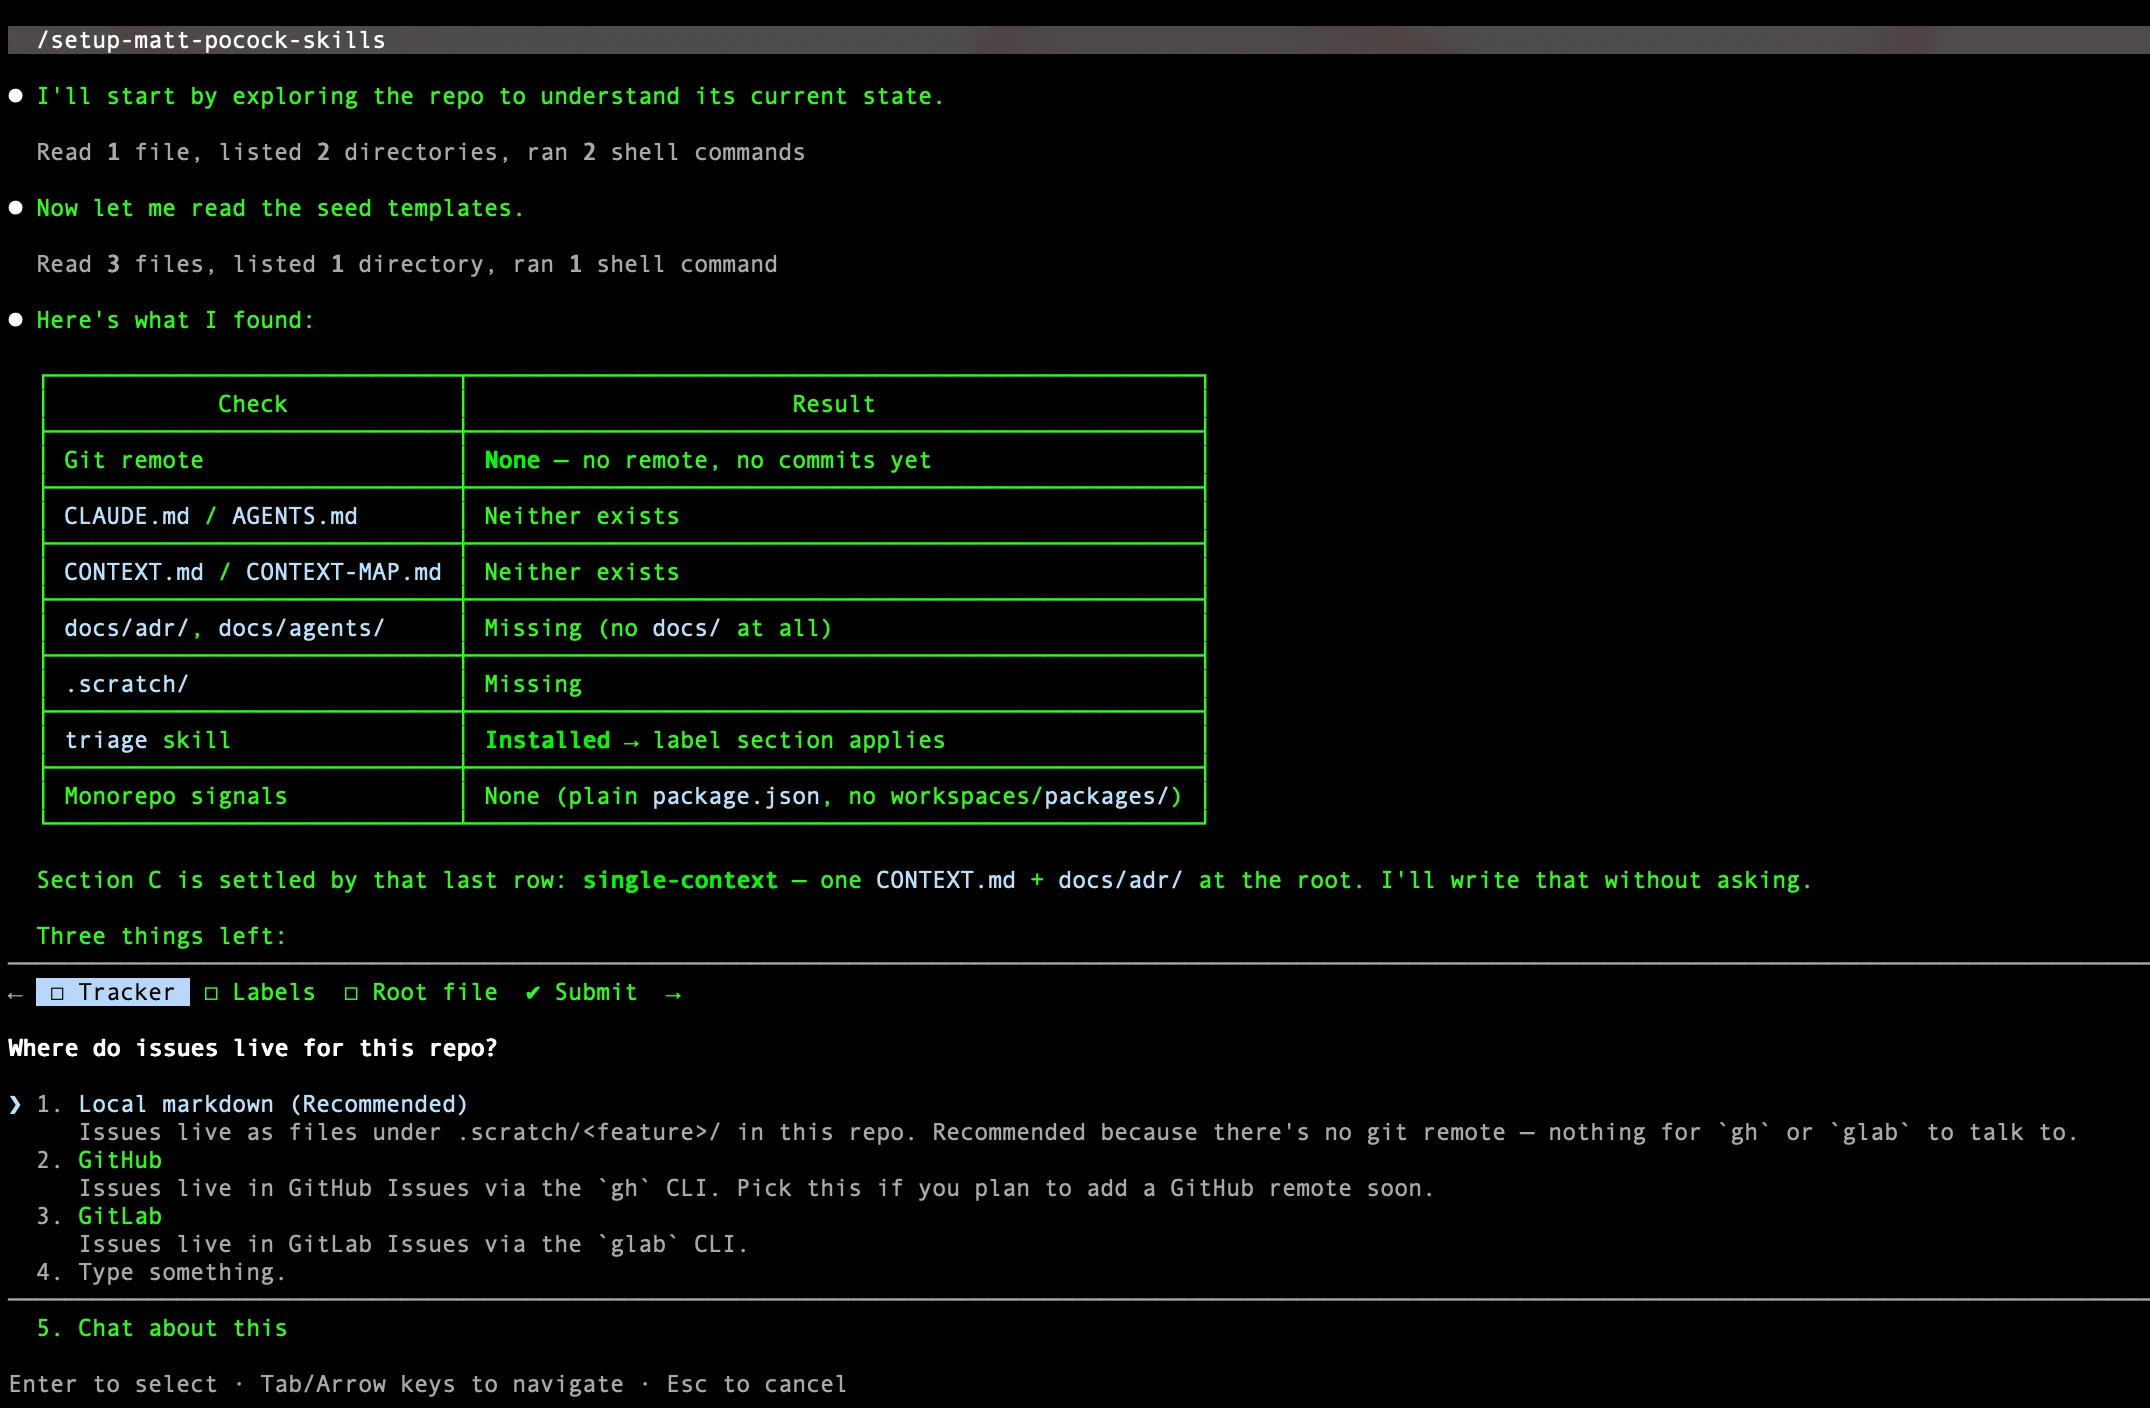The height and width of the screenshot is (1408, 2150).
Task: Click the selection caret beside Local markdown
Action: (x=15, y=1104)
